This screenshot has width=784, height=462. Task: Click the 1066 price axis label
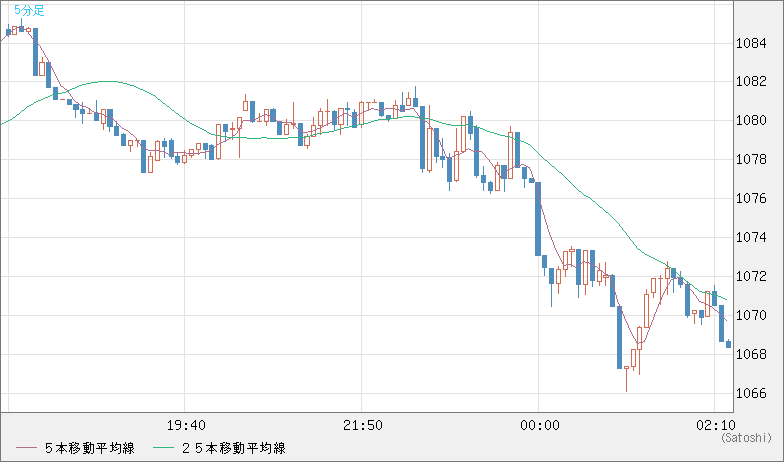tap(751, 393)
